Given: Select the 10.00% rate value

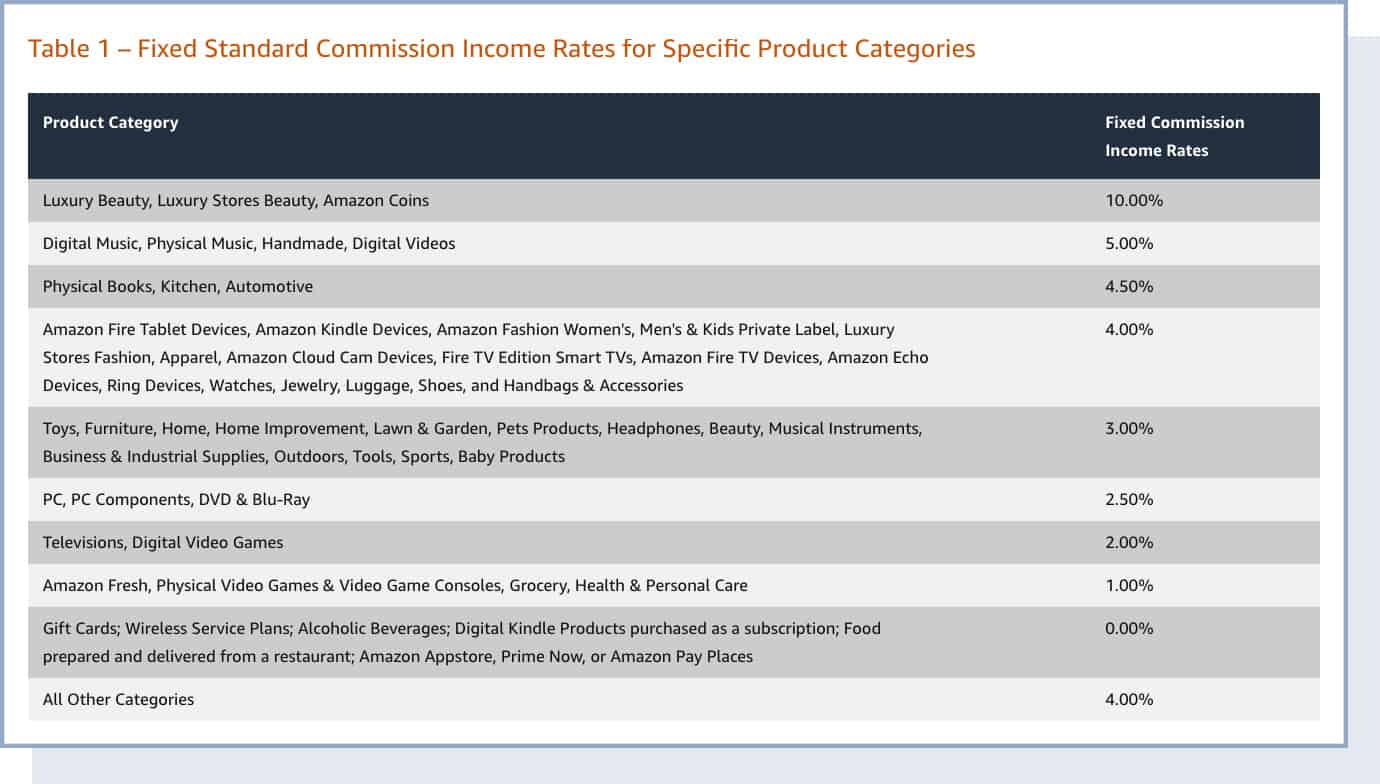Looking at the screenshot, I should click(1132, 200).
